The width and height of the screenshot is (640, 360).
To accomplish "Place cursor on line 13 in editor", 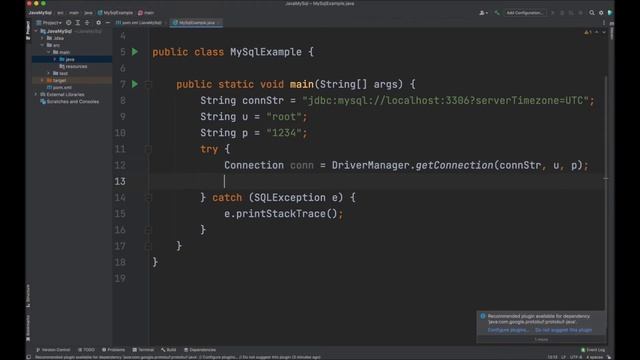I will coord(376,181).
